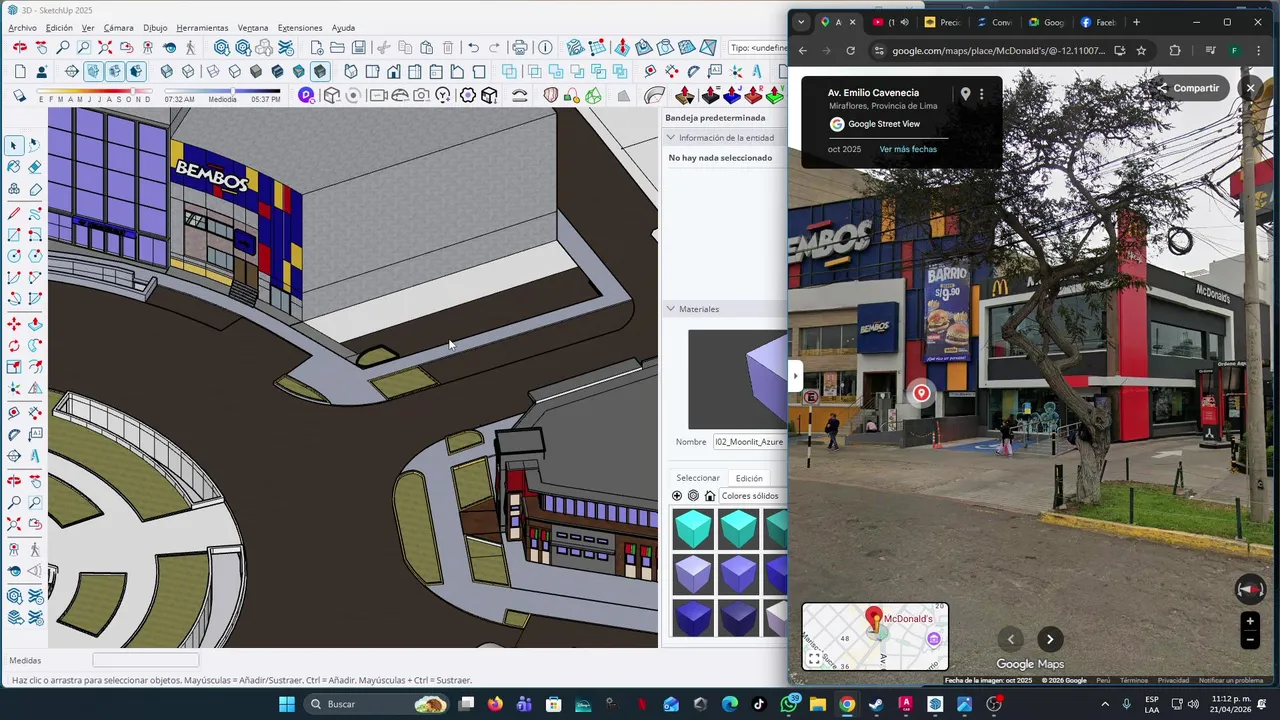Toggle display section planes button

93,71
